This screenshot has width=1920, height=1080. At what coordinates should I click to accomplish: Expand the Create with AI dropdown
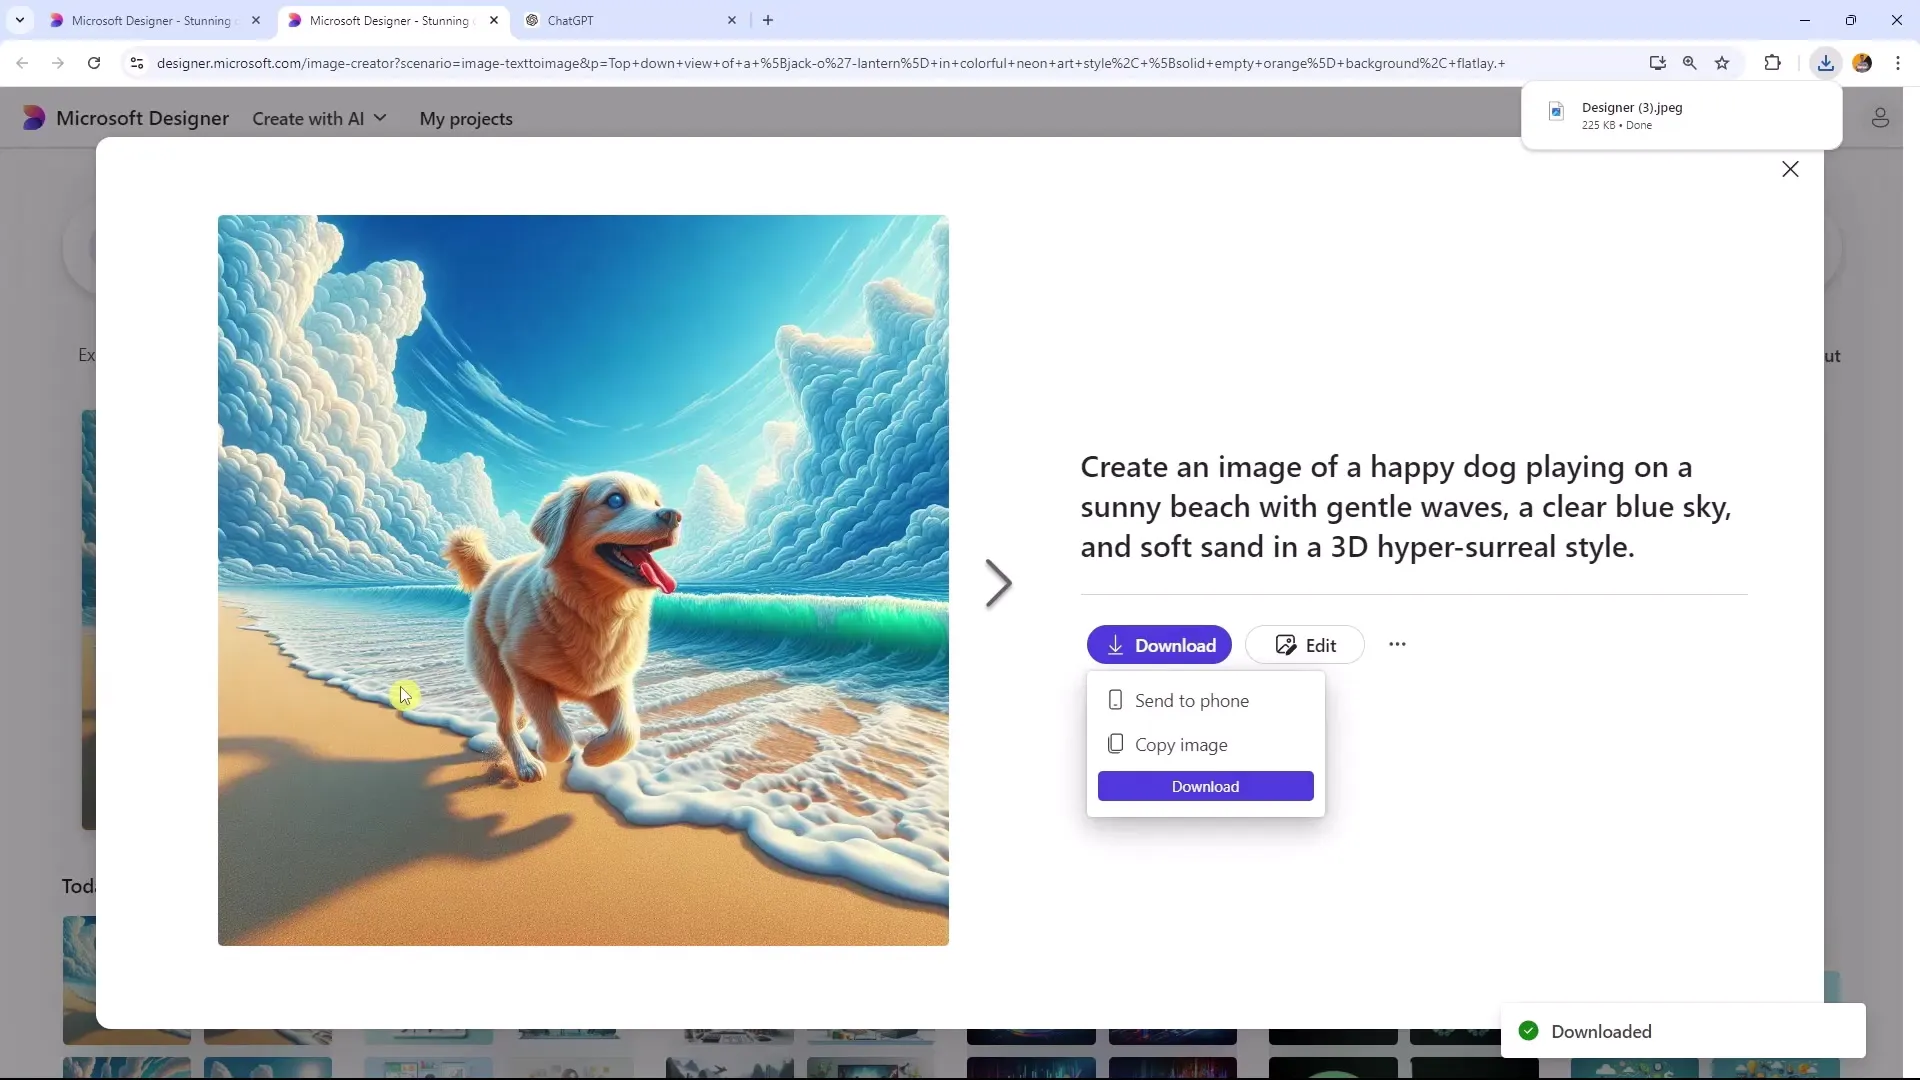point(322,119)
